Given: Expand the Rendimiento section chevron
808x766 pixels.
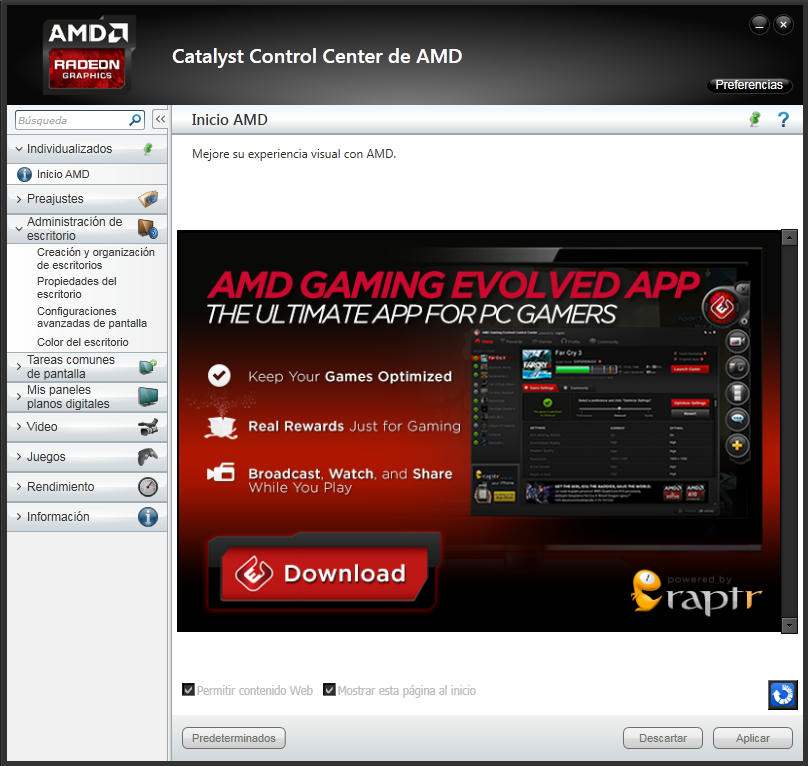Looking at the screenshot, I should pos(19,487).
